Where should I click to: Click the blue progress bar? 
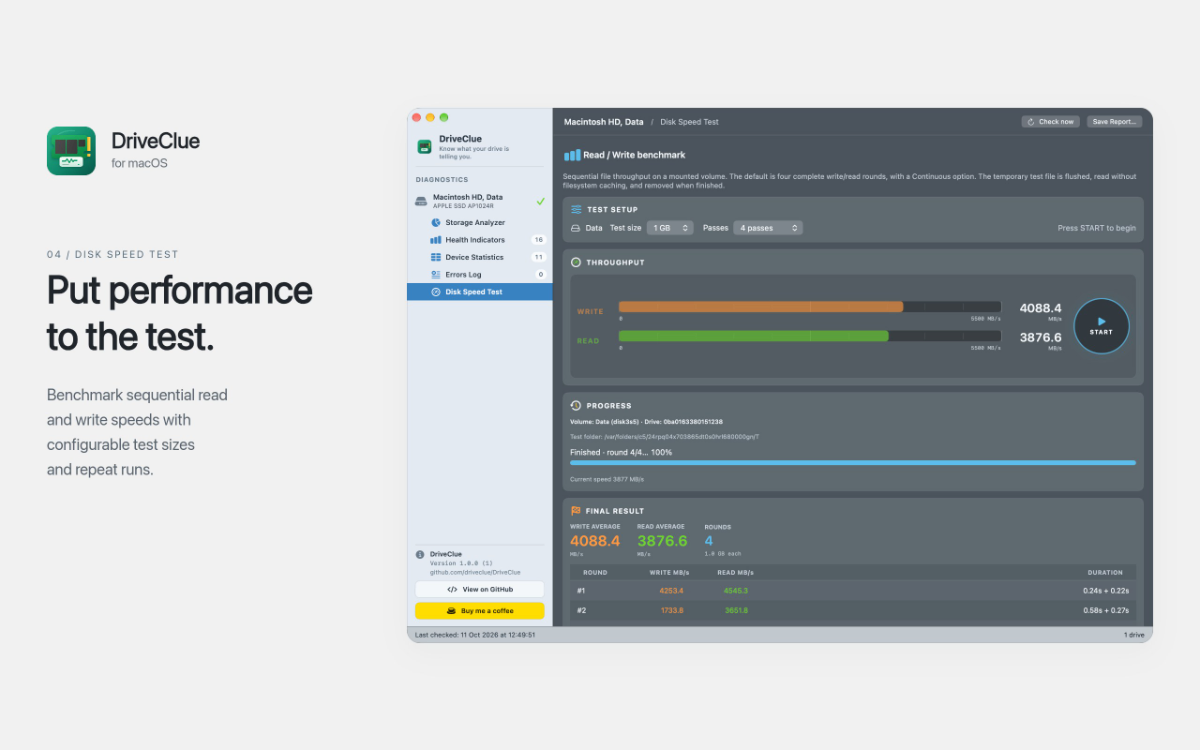pos(853,463)
